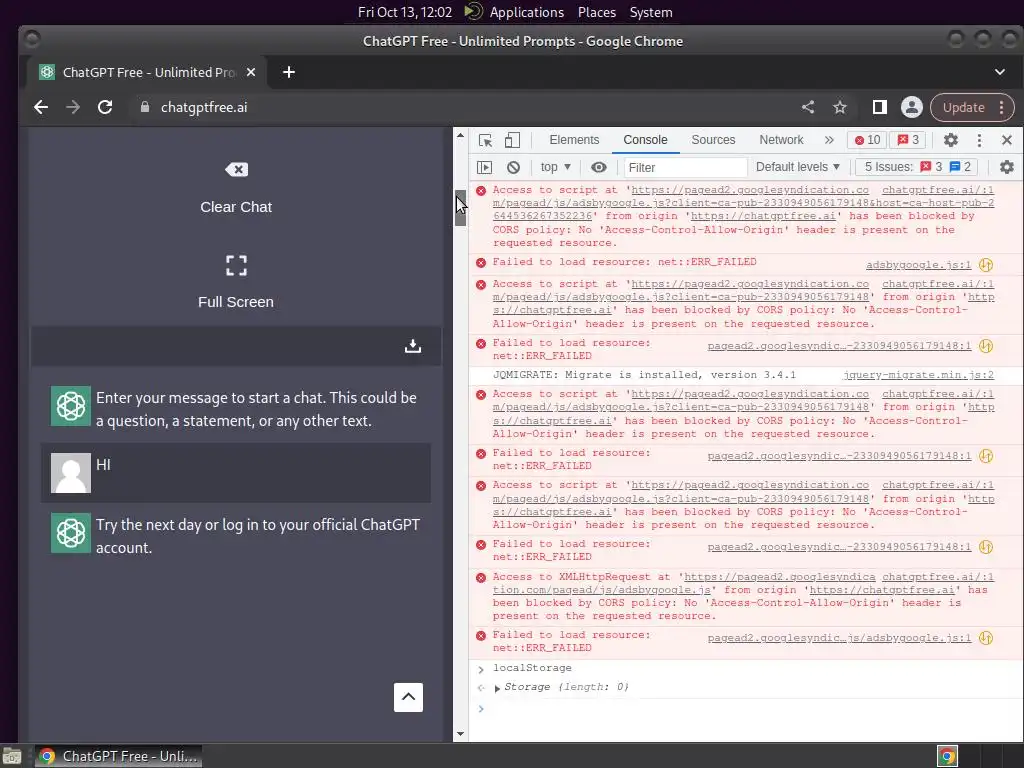This screenshot has height=768, width=1024.
Task: Open the Chrome side panel icon
Action: (x=880, y=107)
